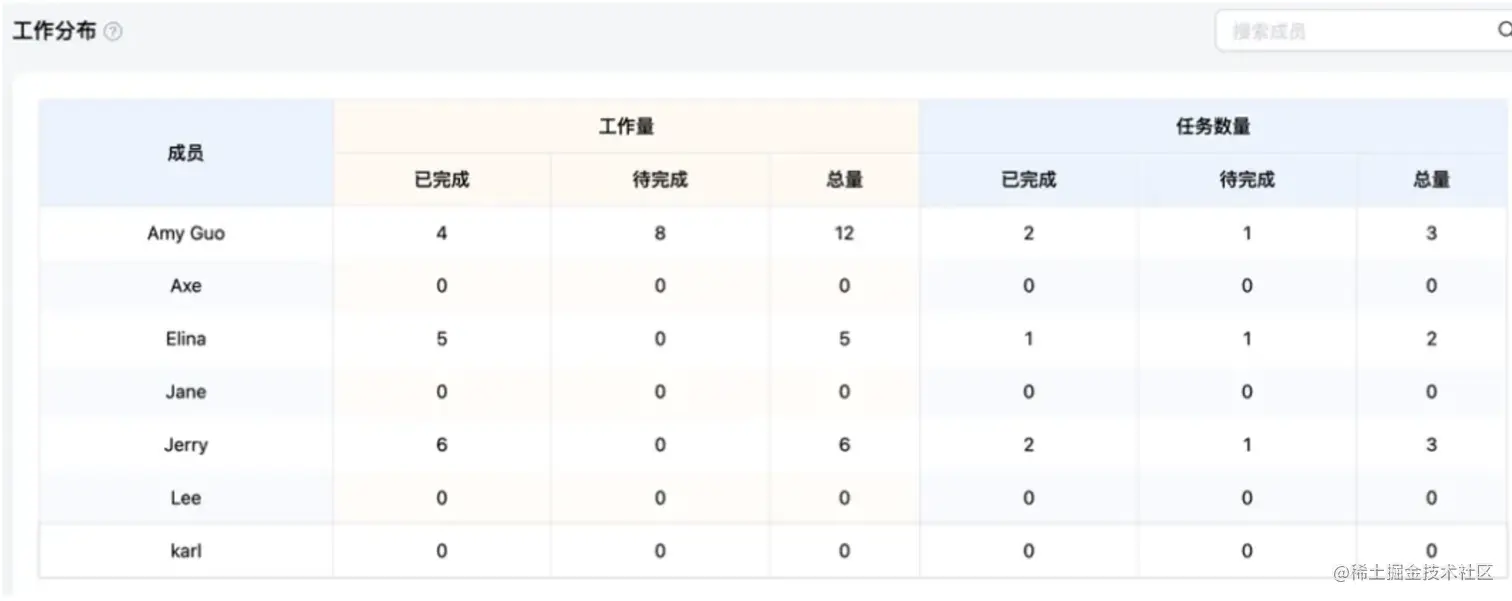Click Amy Guo's completed workload value 4
This screenshot has width=1512, height=601.
tap(440, 233)
